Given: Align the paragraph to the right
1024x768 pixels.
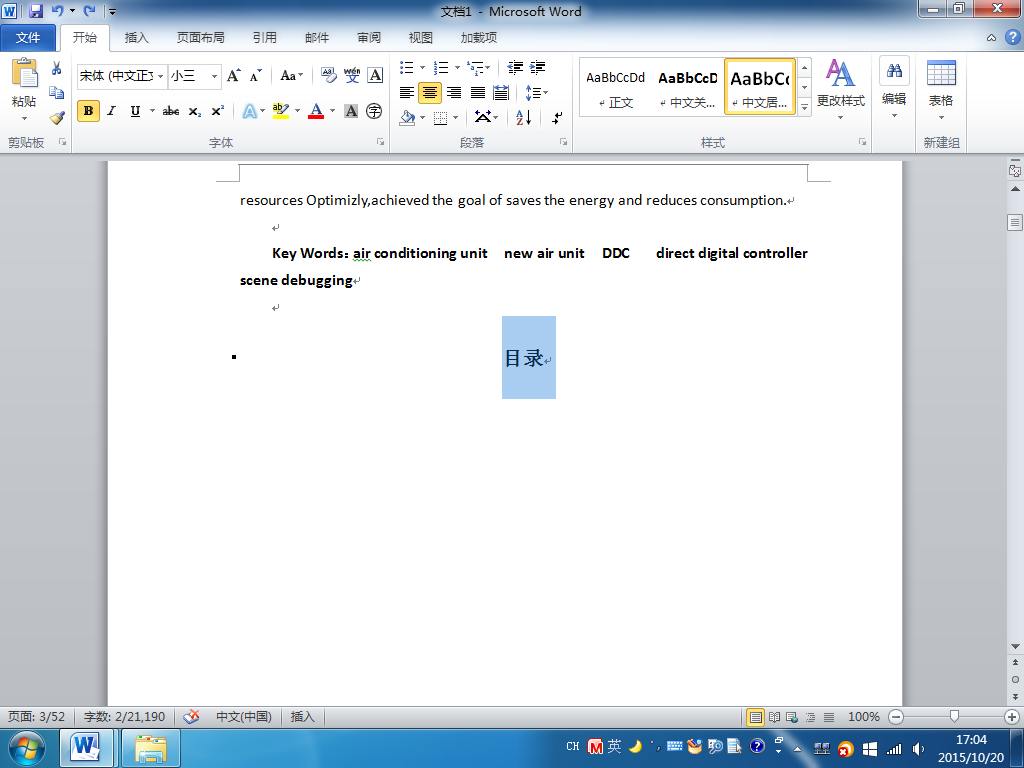Looking at the screenshot, I should tap(454, 93).
